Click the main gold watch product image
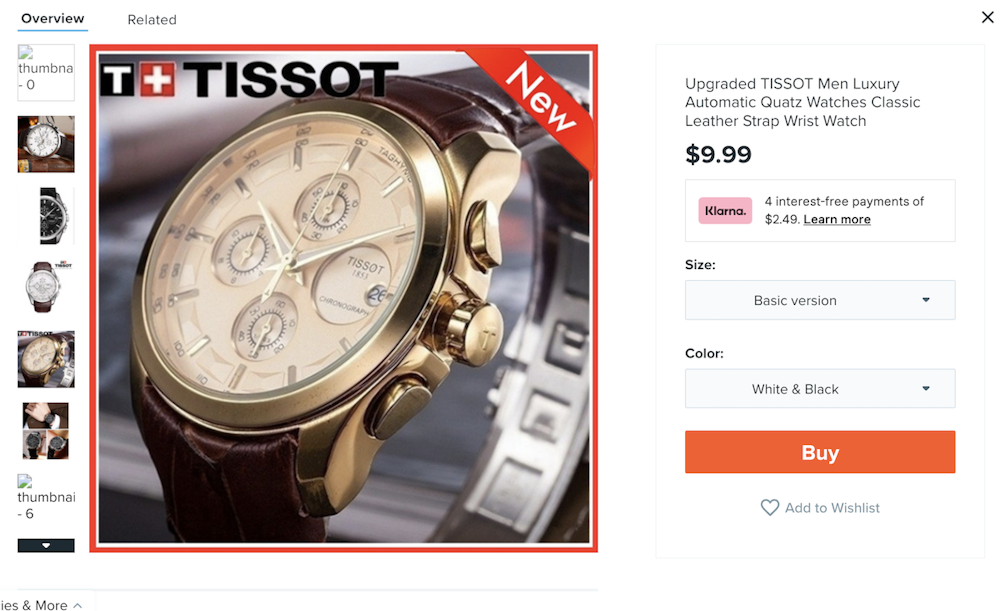This screenshot has height=611, width=1000. (344, 298)
